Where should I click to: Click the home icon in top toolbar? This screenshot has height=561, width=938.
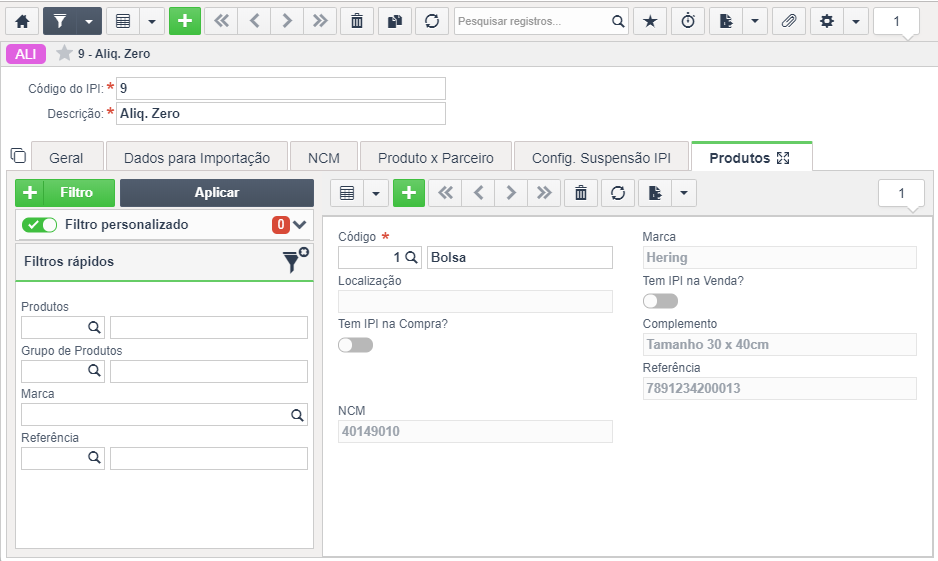[x=22, y=22]
